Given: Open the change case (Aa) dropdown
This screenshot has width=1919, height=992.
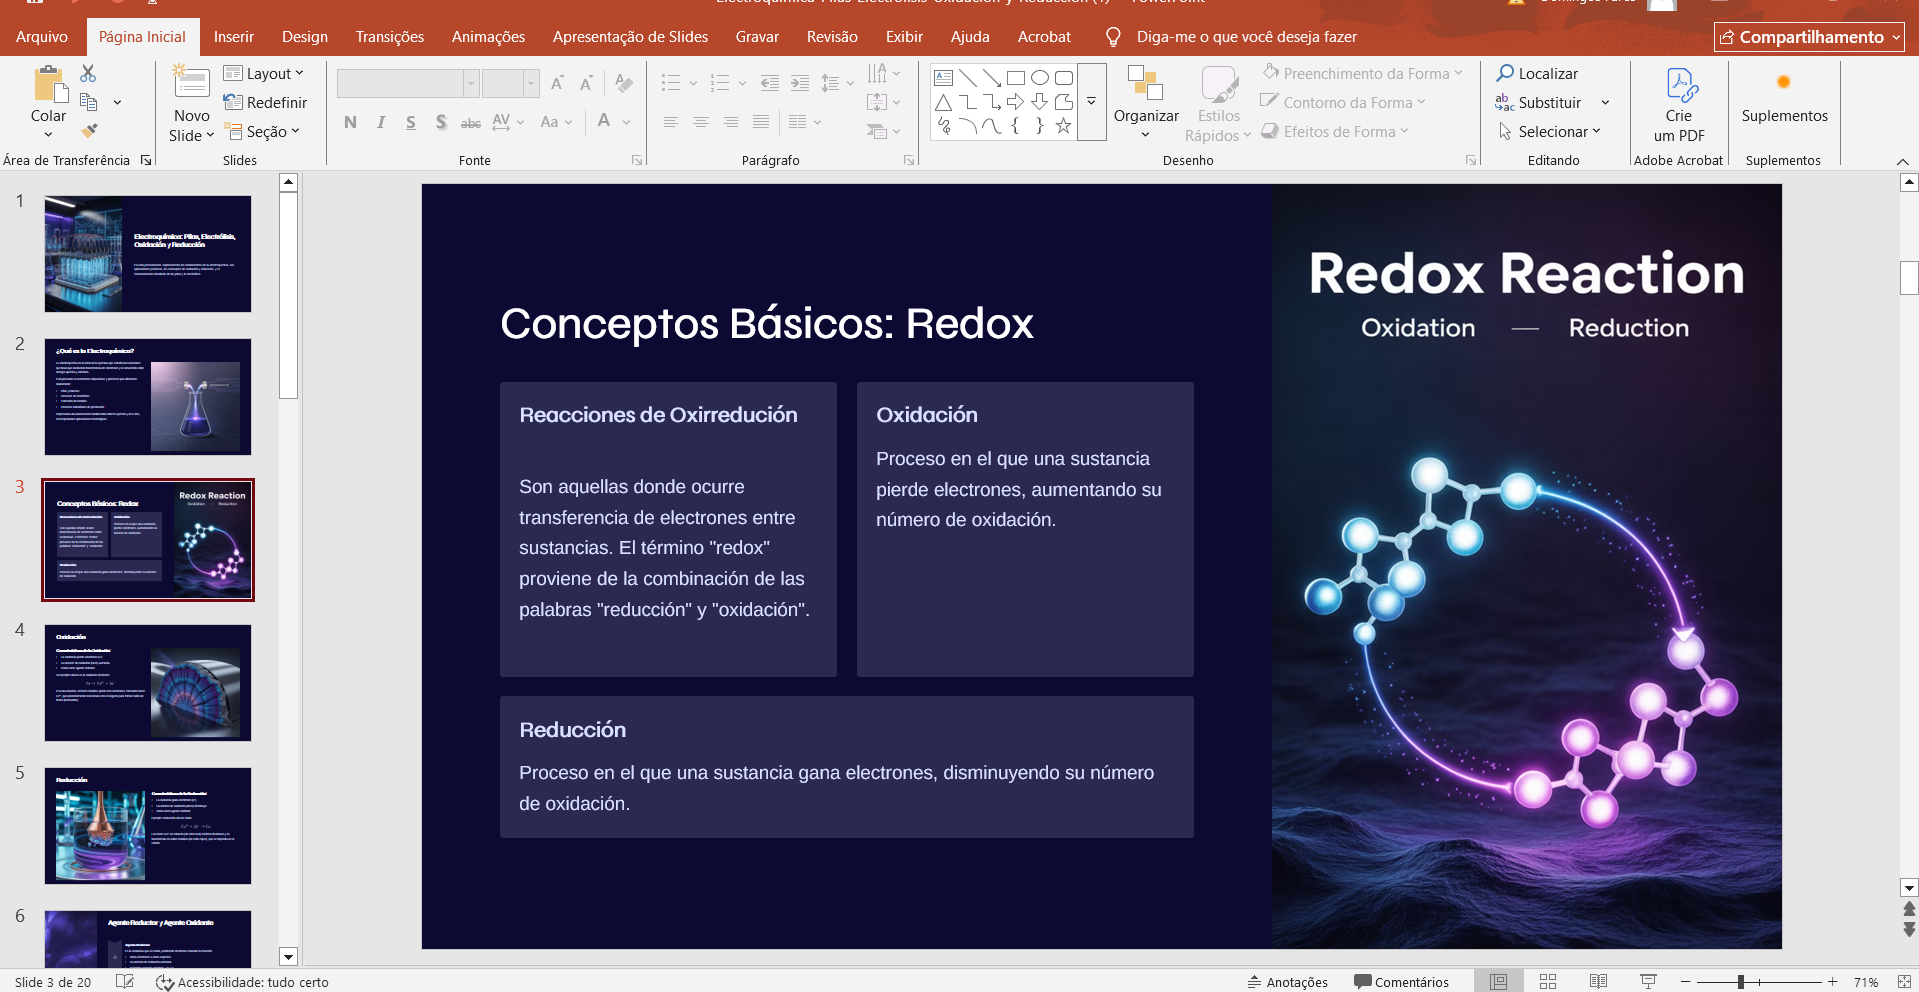Looking at the screenshot, I should (x=556, y=122).
